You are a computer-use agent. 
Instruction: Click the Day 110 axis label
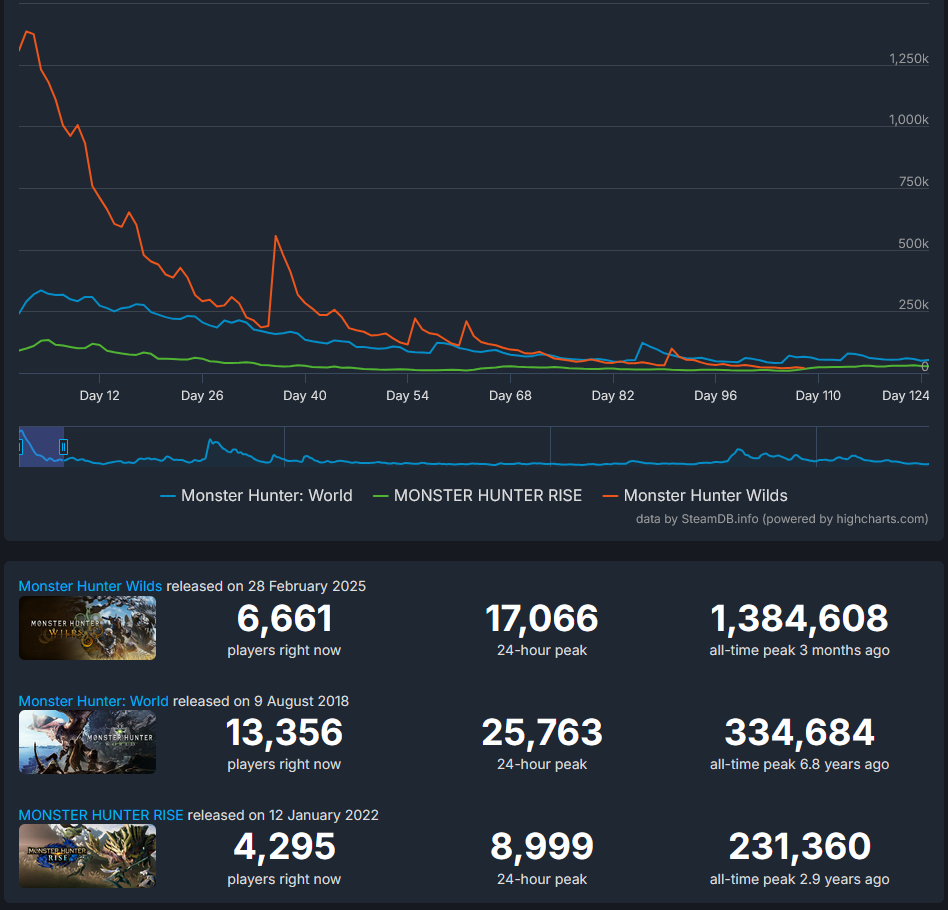point(818,395)
